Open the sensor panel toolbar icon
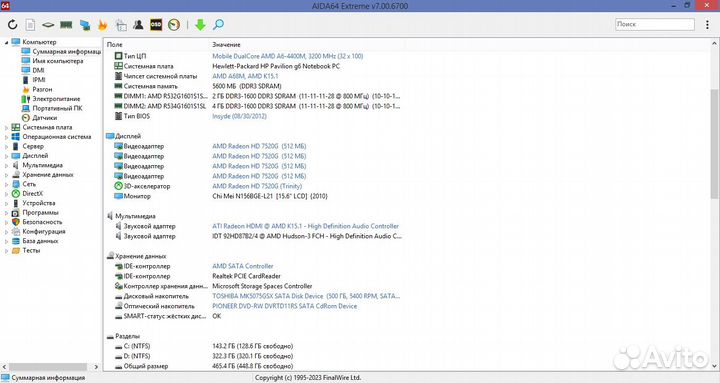This screenshot has width=720, height=383. (121, 25)
